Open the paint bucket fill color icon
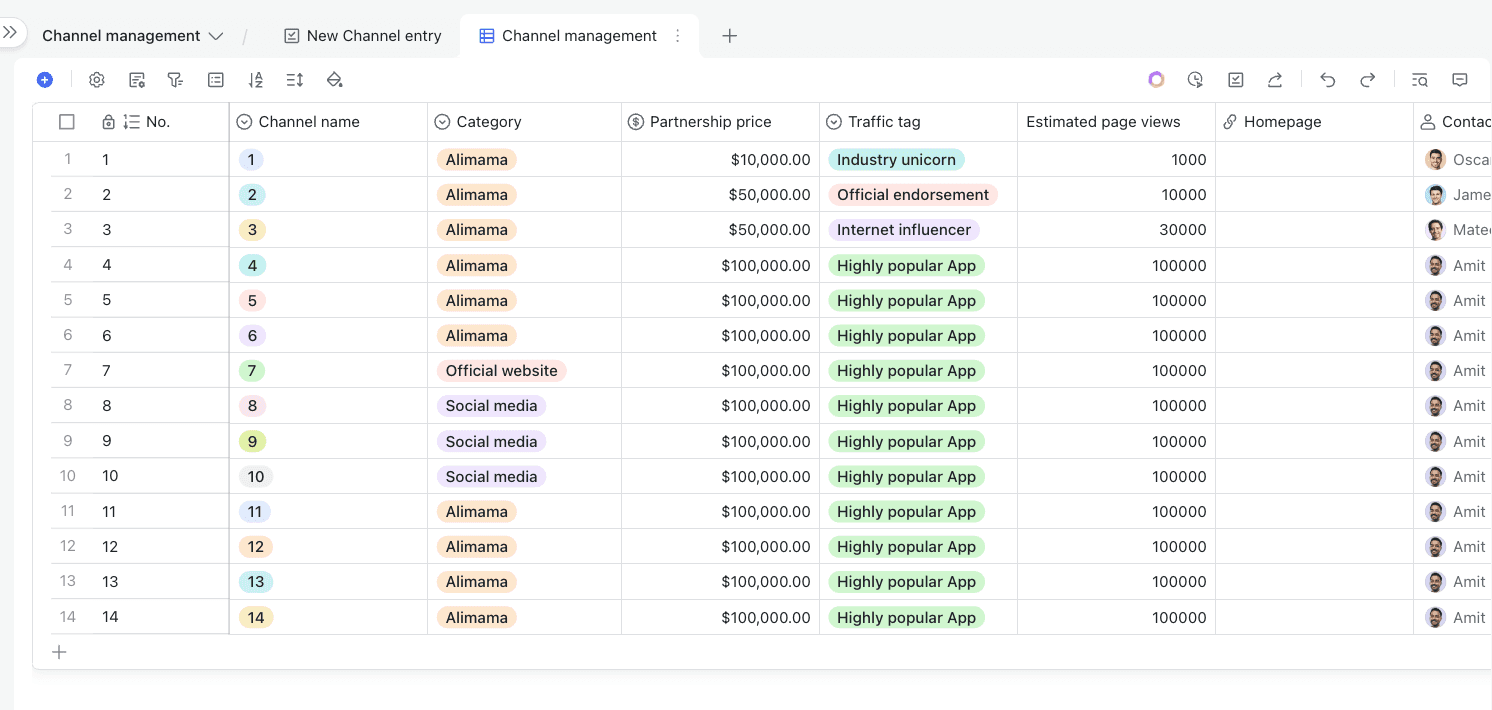Screen dimensions: 1492x710 335,80
